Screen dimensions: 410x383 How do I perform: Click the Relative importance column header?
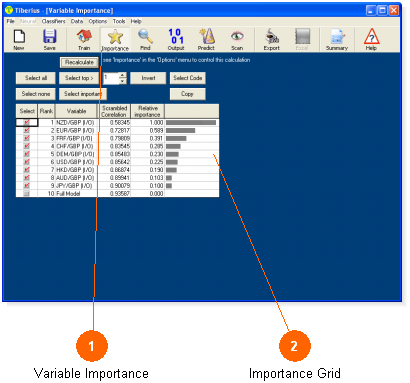tap(148, 111)
